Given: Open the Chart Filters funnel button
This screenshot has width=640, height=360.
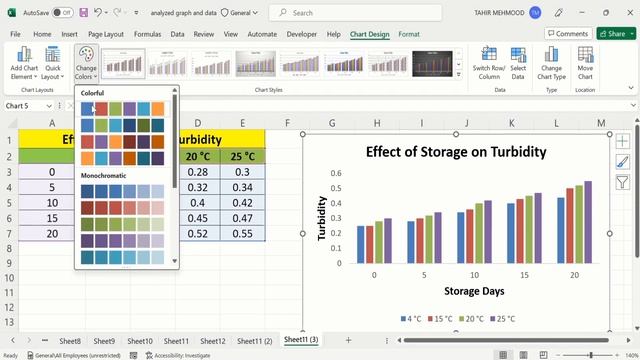Looking at the screenshot, I should pos(622,182).
